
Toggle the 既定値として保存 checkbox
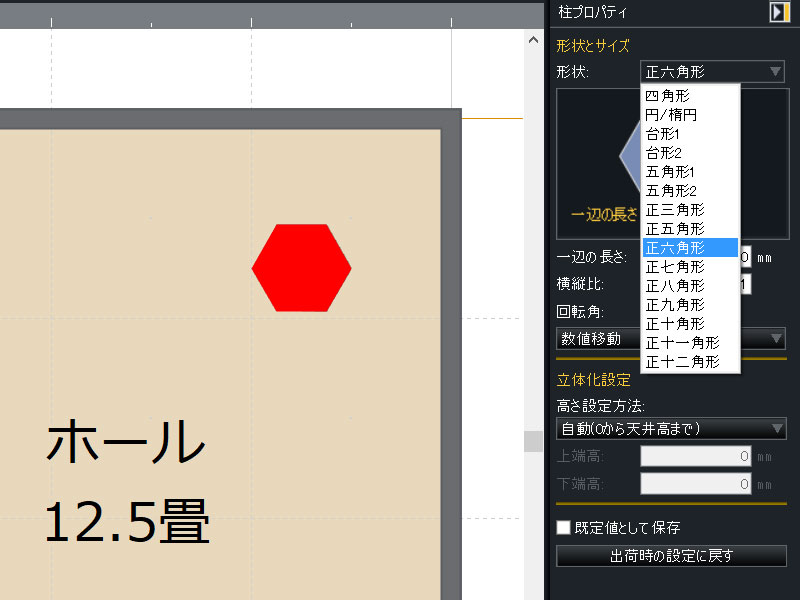click(x=564, y=527)
